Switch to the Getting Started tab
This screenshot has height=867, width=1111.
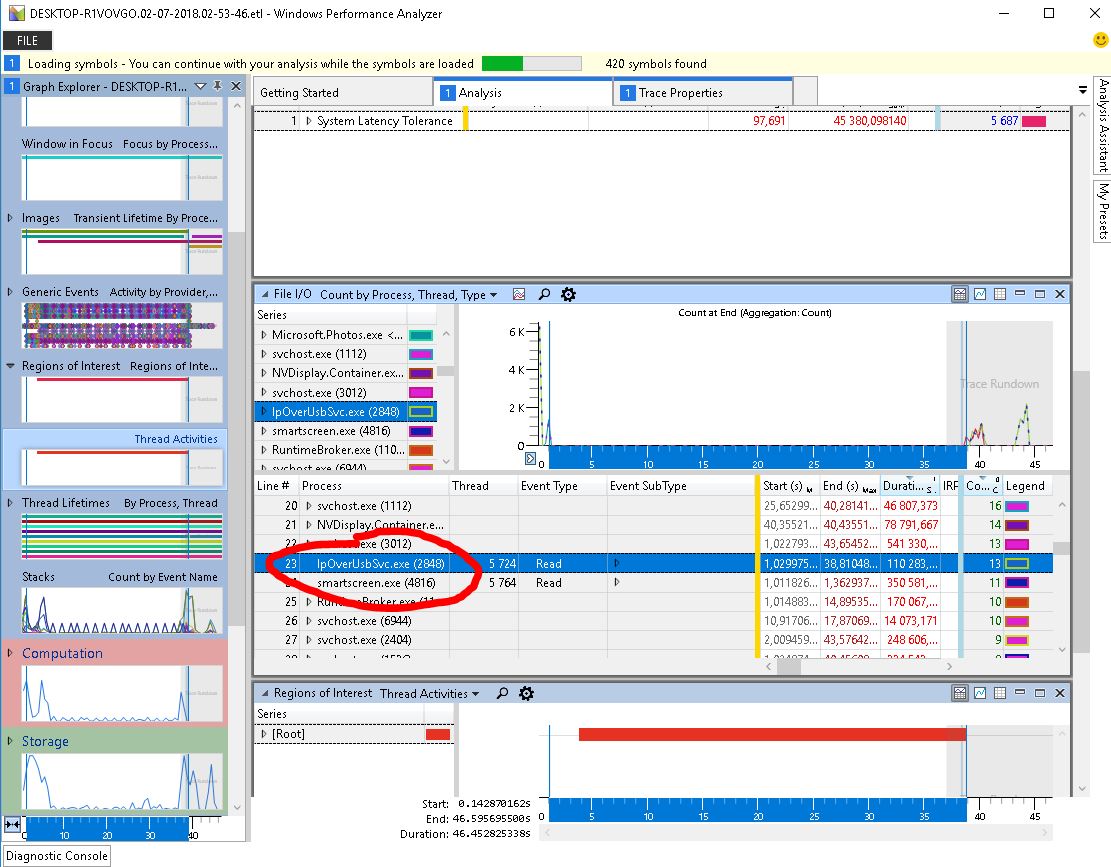click(343, 93)
